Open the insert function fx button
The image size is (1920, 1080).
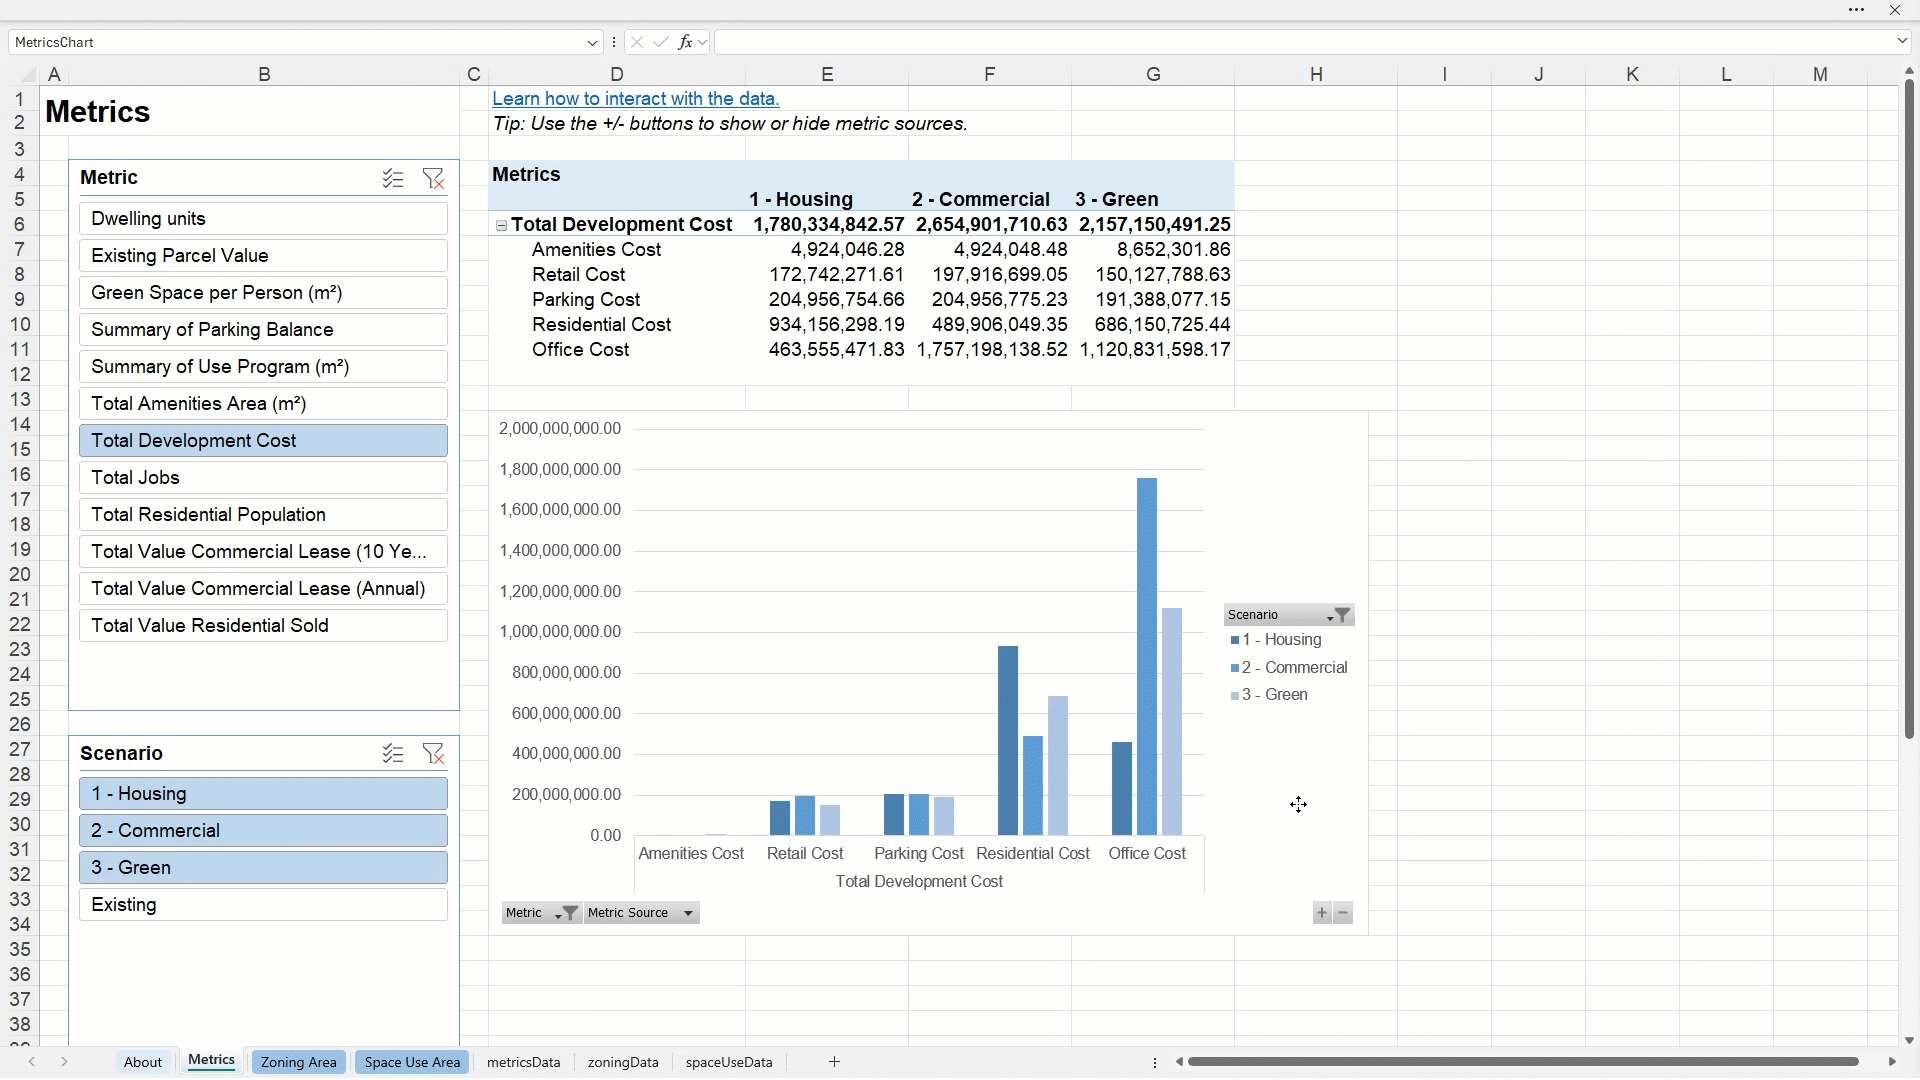(685, 42)
